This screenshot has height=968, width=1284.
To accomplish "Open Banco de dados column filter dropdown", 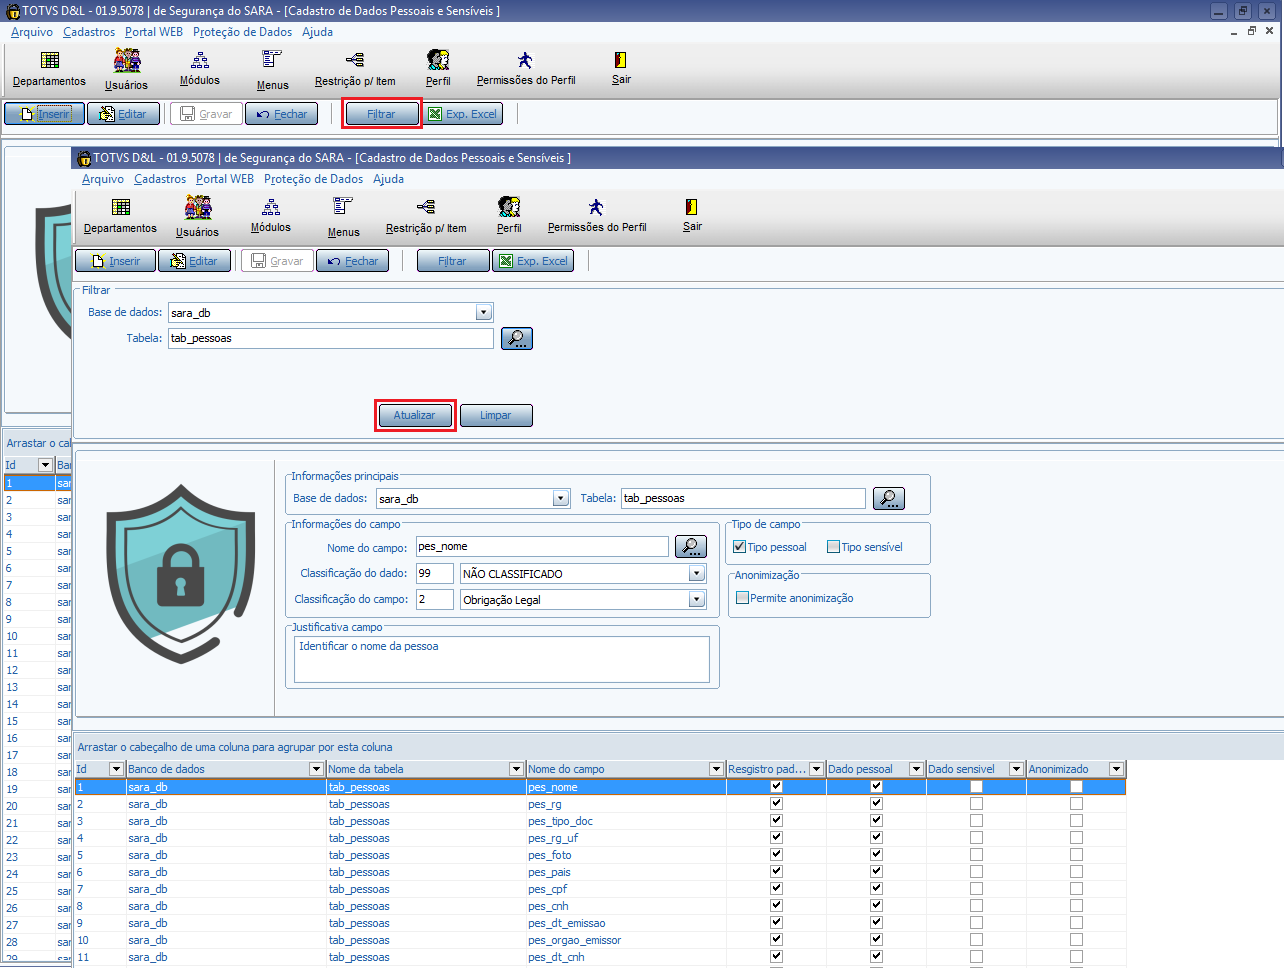I will pos(316,769).
